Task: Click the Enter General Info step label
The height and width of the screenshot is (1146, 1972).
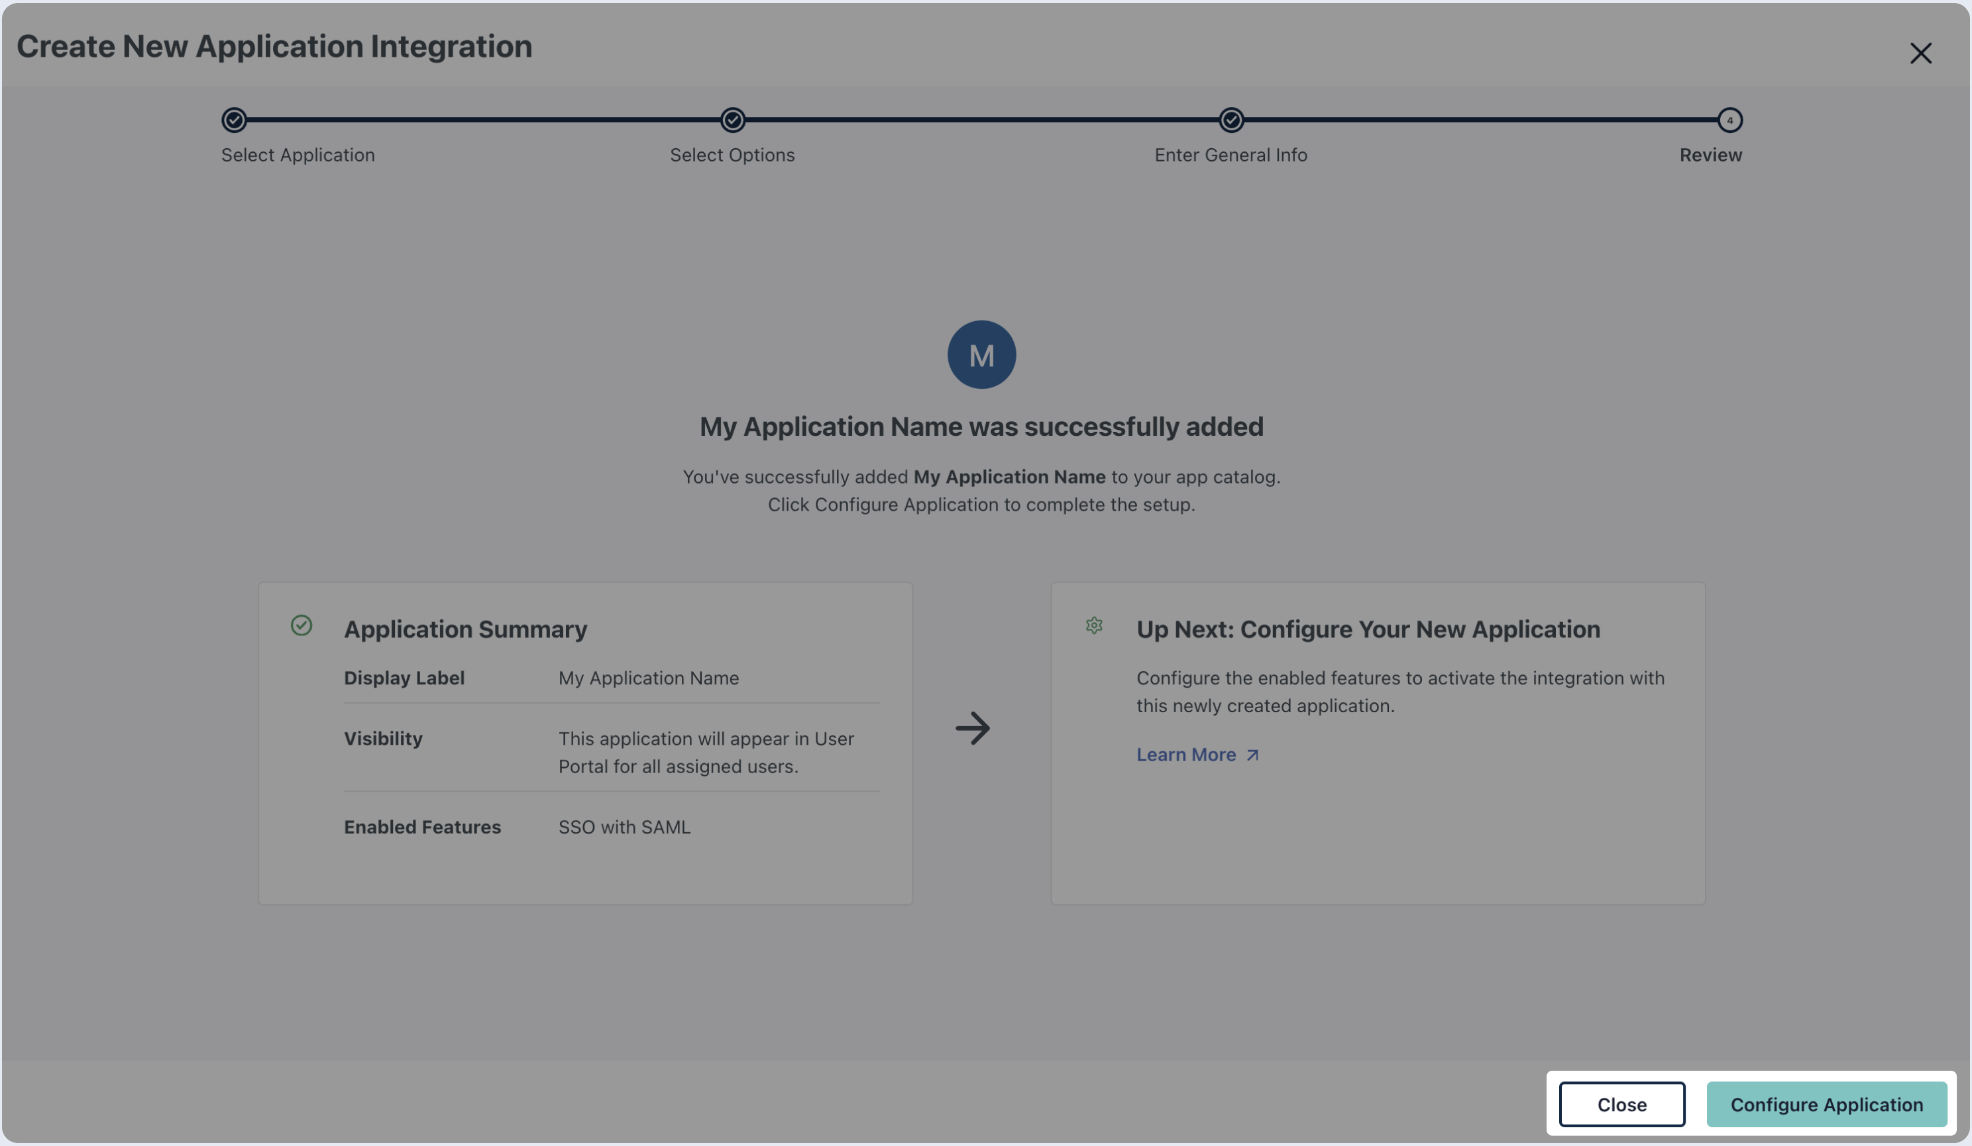Action: tap(1230, 155)
